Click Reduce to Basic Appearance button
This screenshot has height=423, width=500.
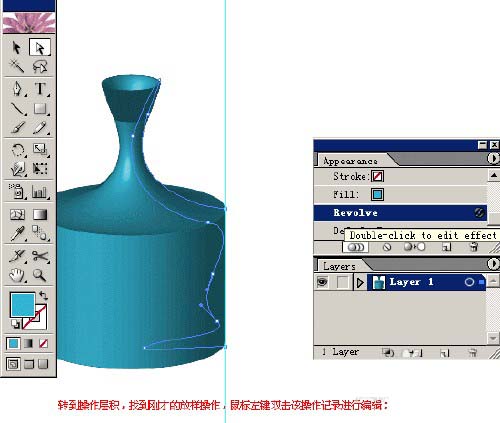point(414,247)
